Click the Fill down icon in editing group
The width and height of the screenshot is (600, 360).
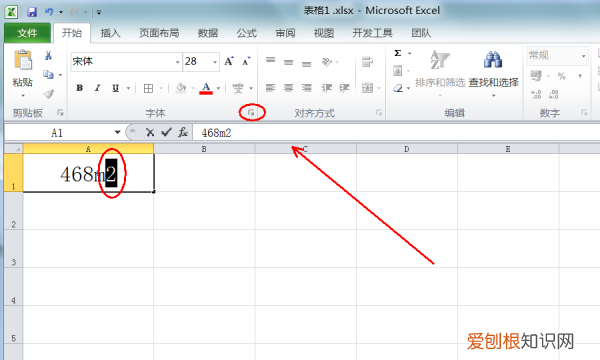pyautogui.click(x=398, y=71)
